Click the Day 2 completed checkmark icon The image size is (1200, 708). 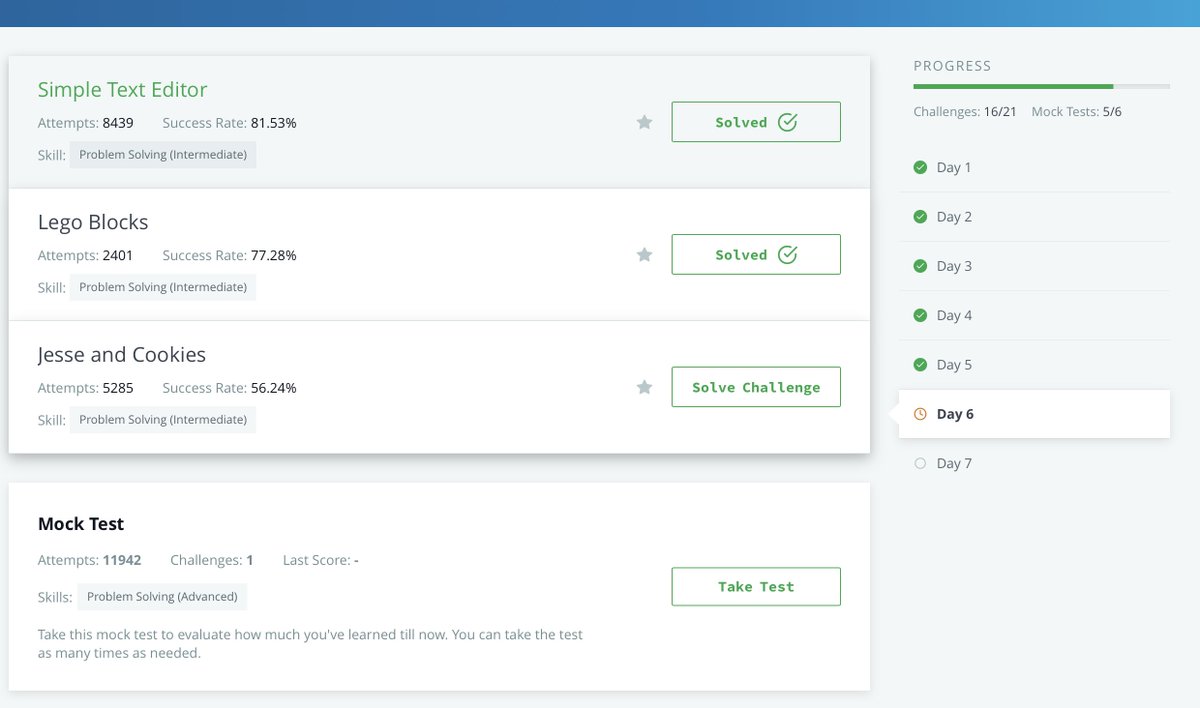pos(920,217)
